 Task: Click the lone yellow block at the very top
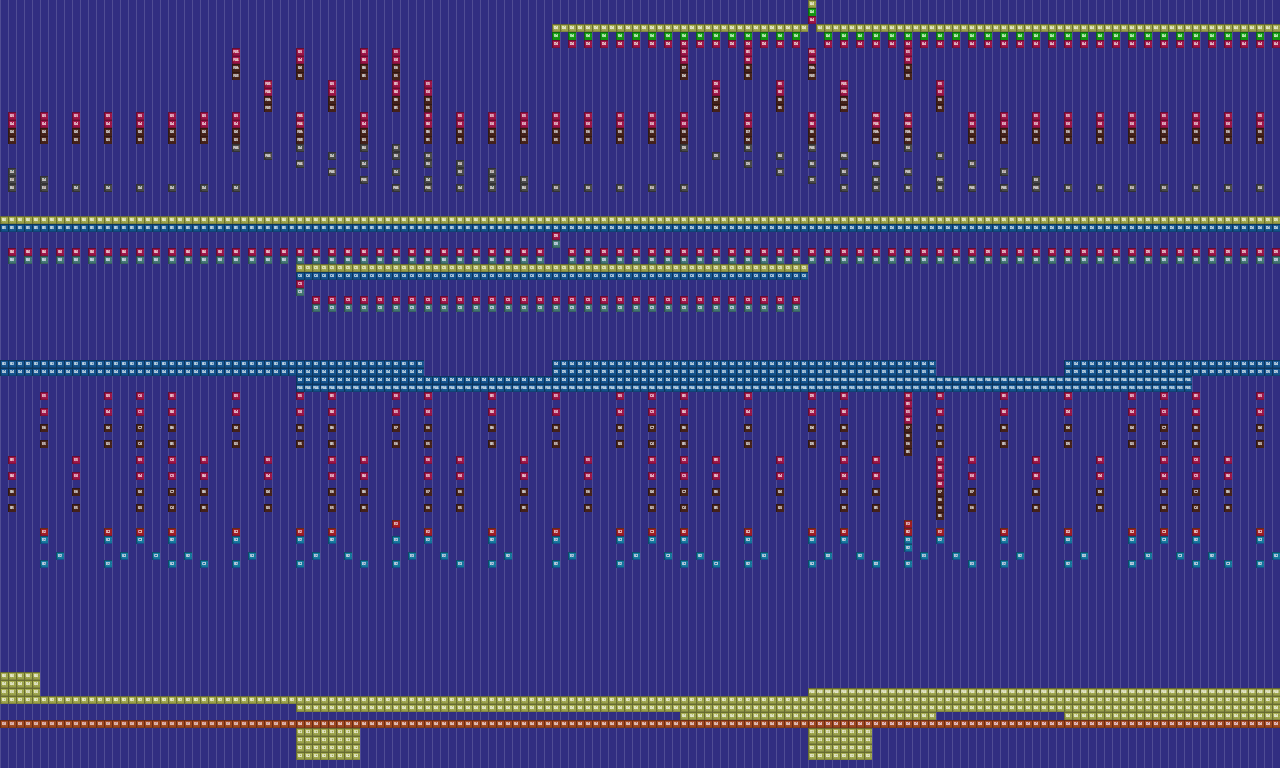[812, 4]
